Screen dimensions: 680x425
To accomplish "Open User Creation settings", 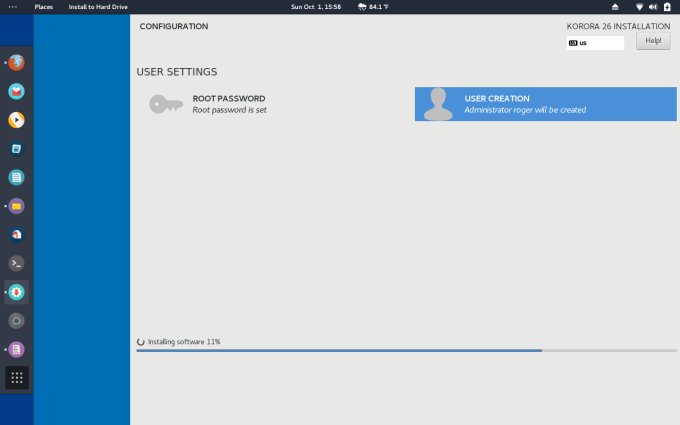I will click(x=546, y=104).
